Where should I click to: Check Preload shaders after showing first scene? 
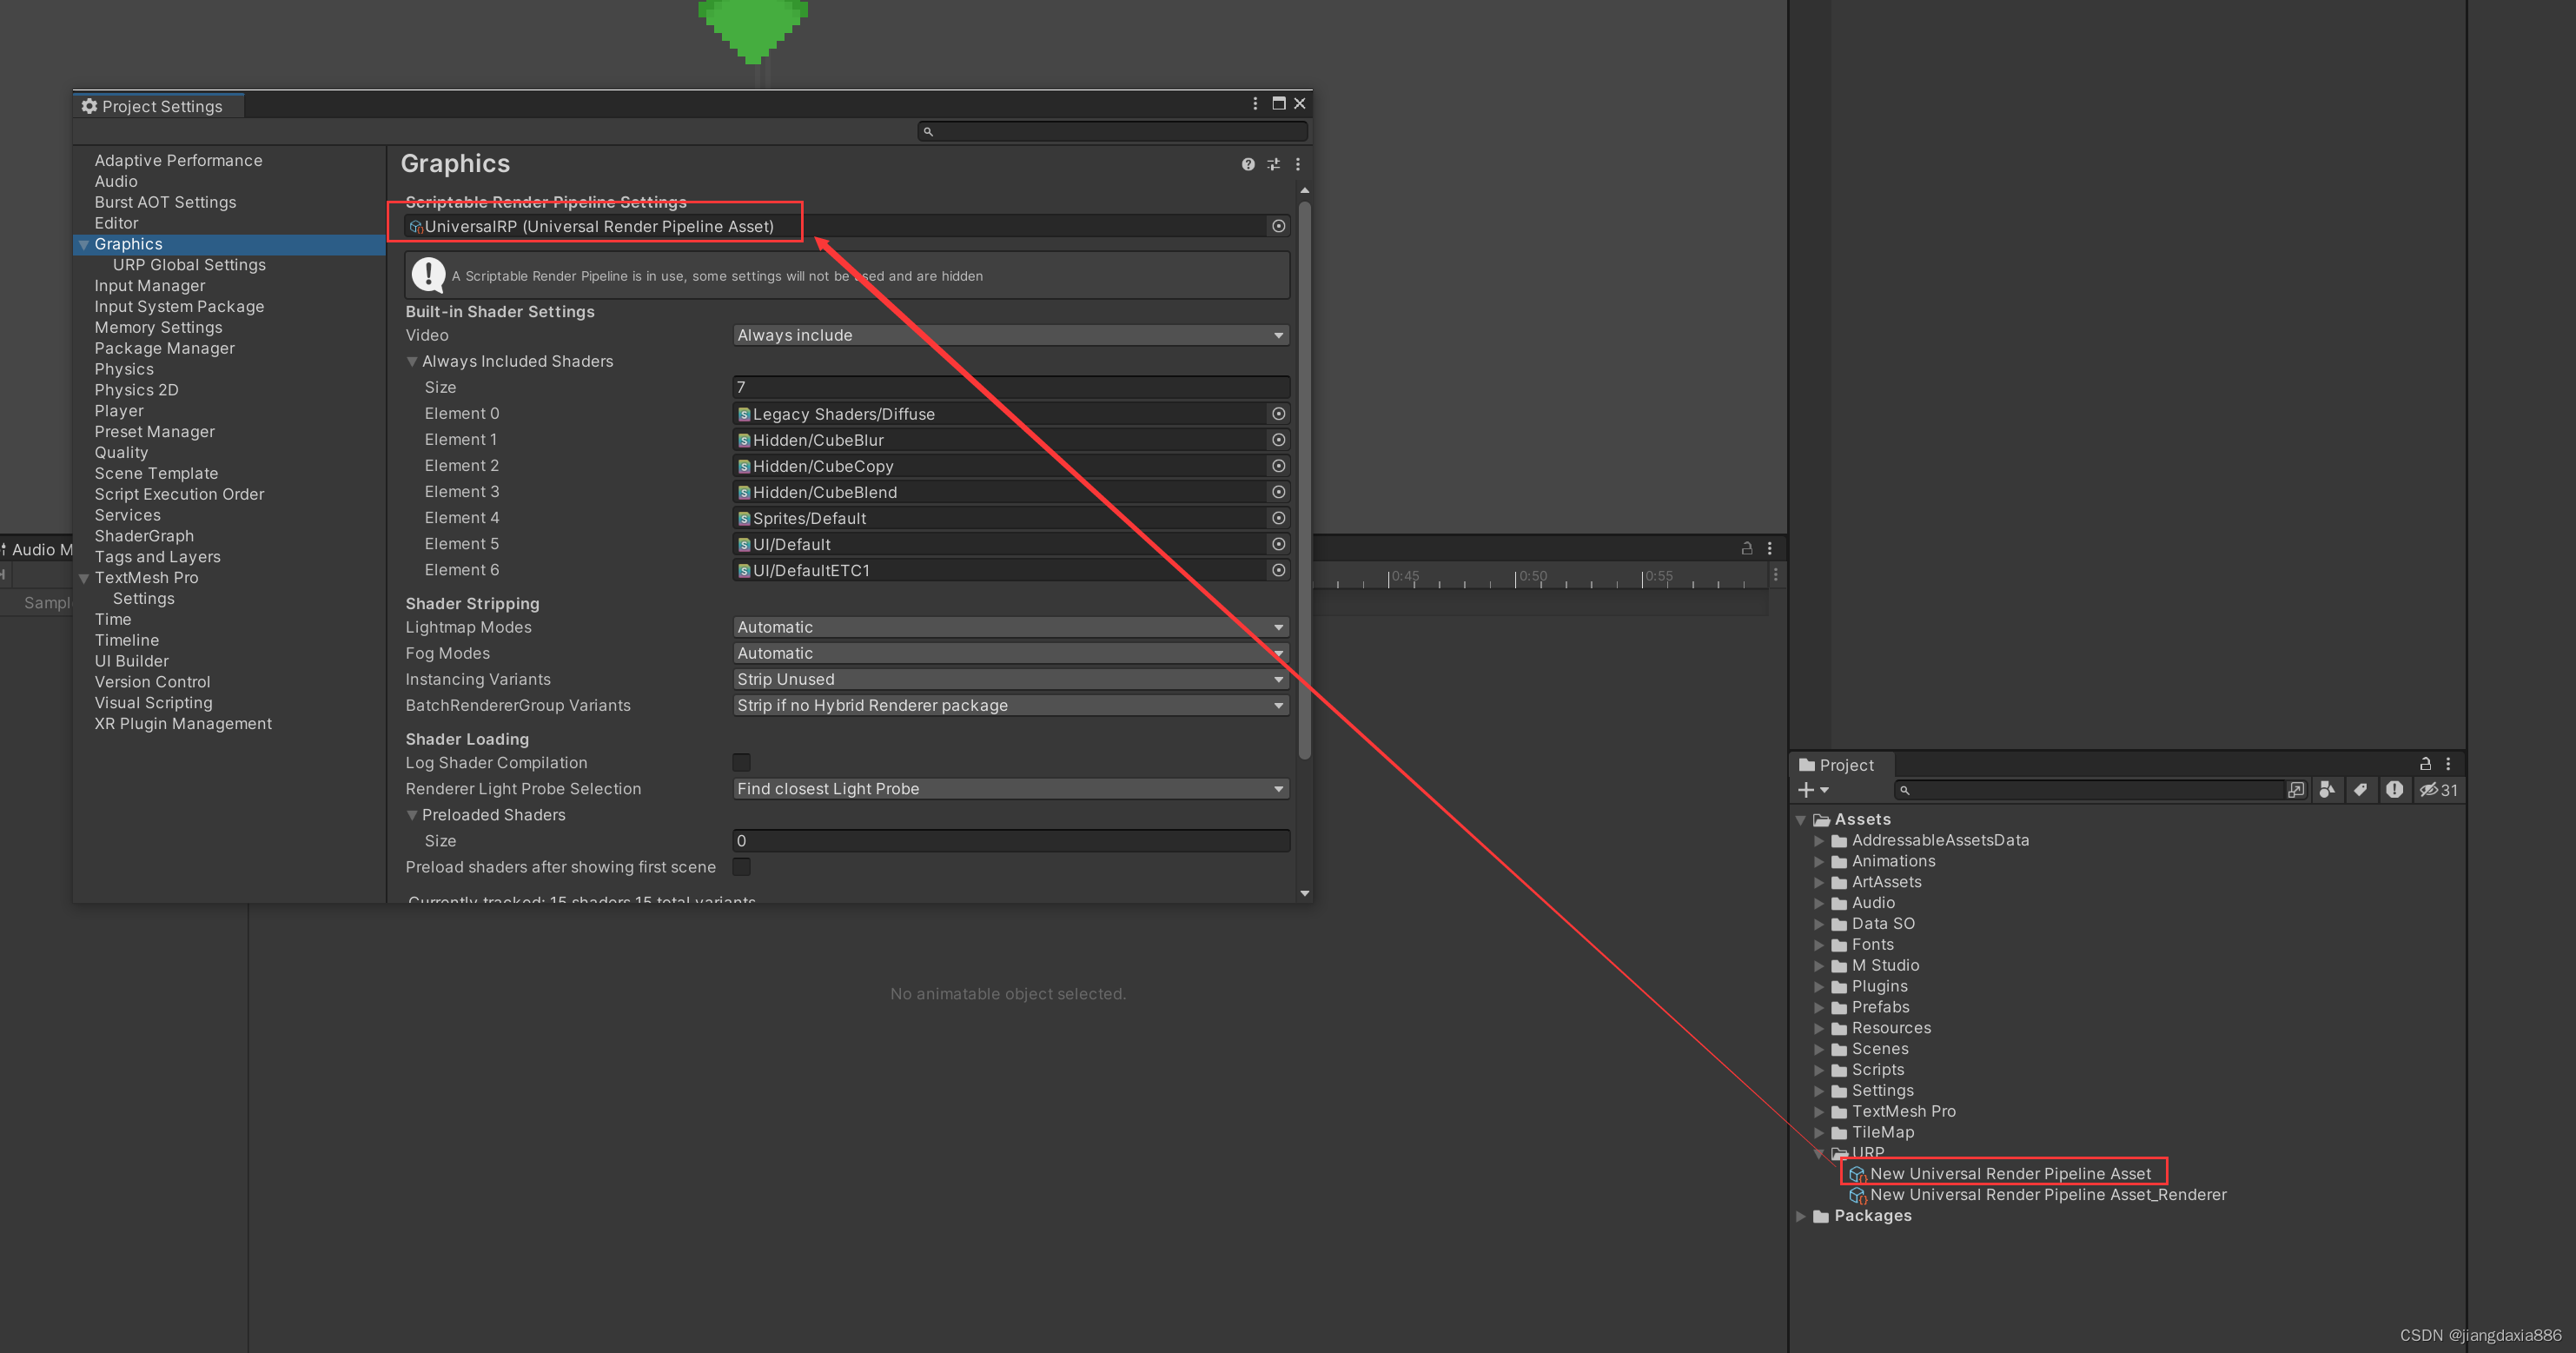(x=741, y=867)
